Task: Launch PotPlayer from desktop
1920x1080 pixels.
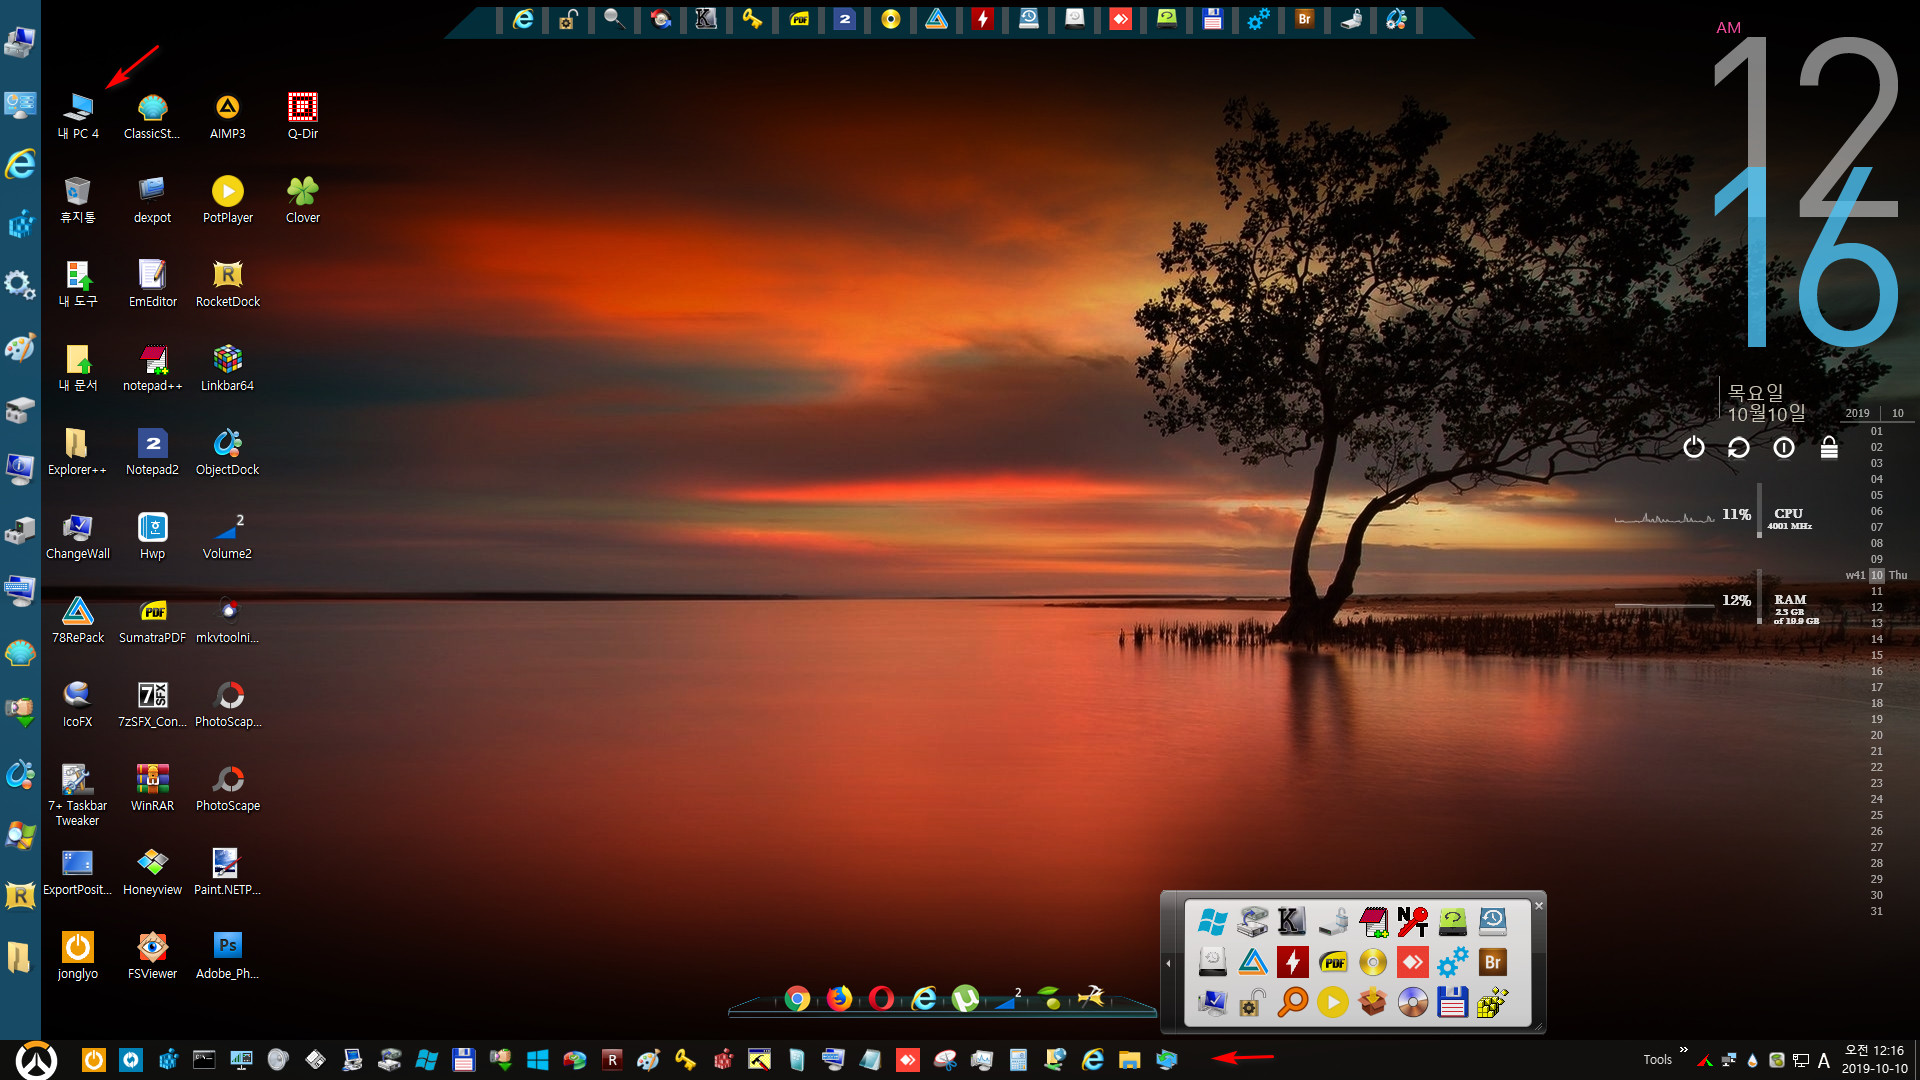Action: click(x=227, y=199)
